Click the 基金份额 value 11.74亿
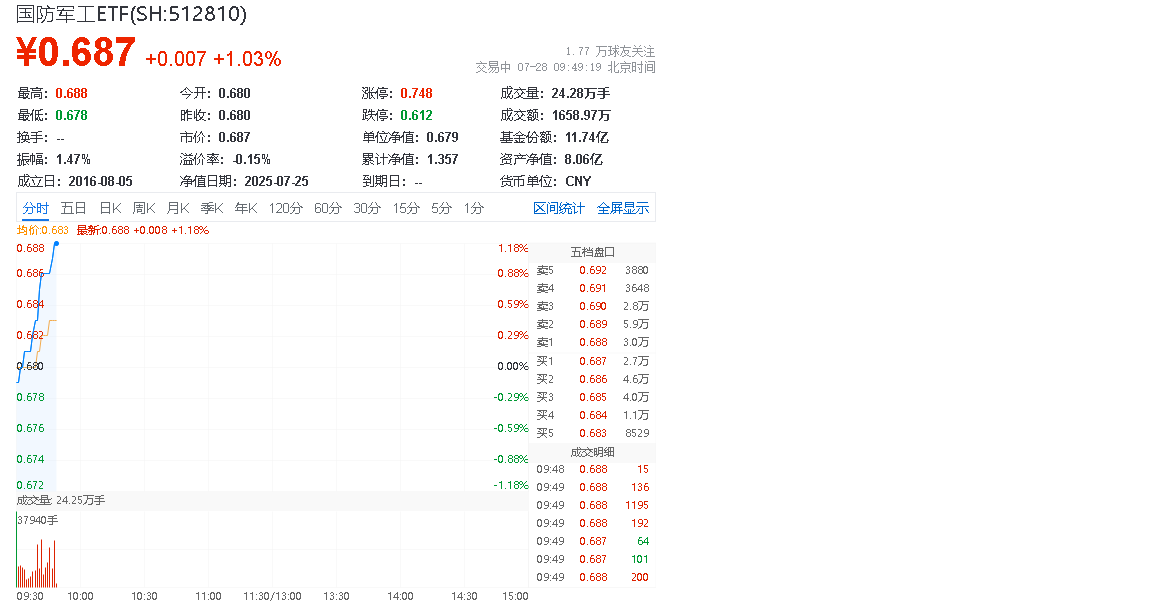Viewport: 1166px width, 615px height. click(587, 137)
